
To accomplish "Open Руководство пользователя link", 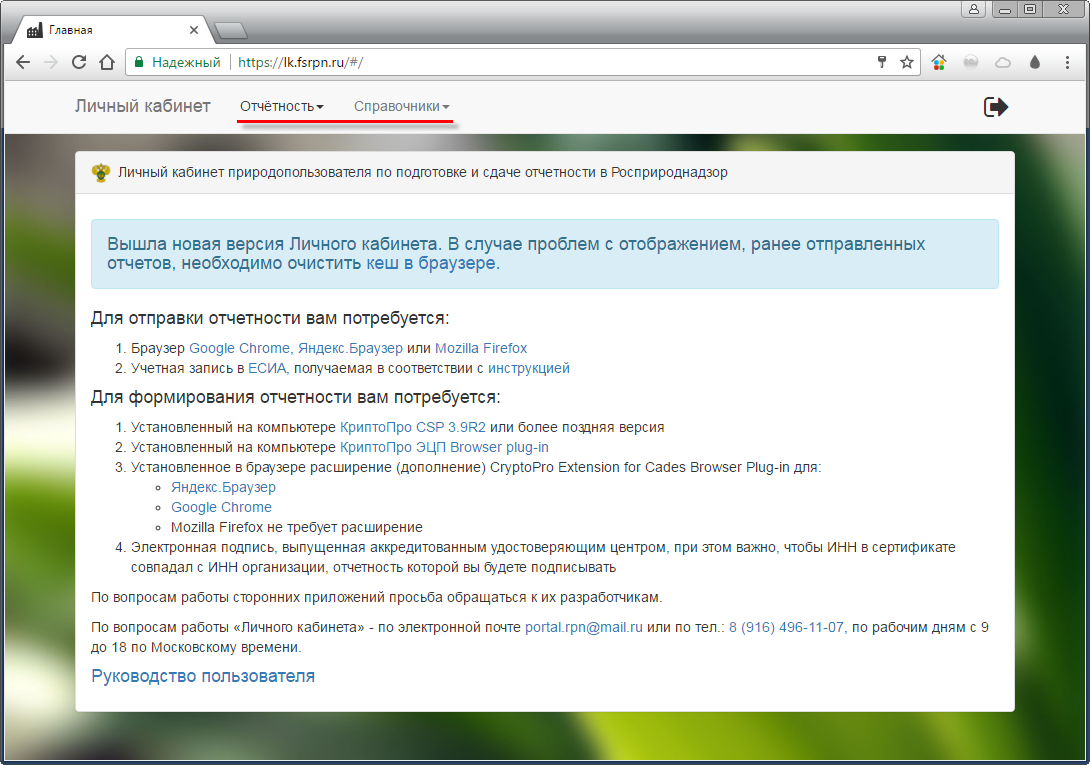I will tap(203, 676).
